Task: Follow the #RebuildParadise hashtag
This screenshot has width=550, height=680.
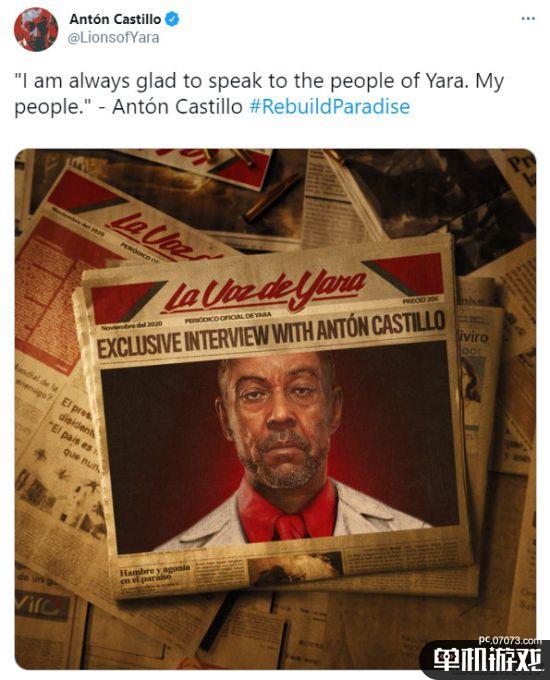Action: (329, 107)
